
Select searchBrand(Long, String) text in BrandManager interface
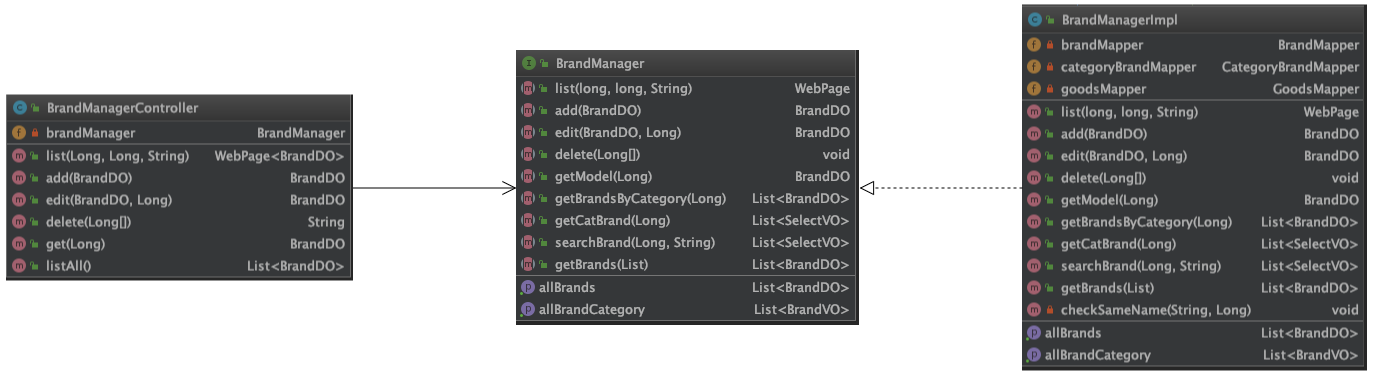635,243
